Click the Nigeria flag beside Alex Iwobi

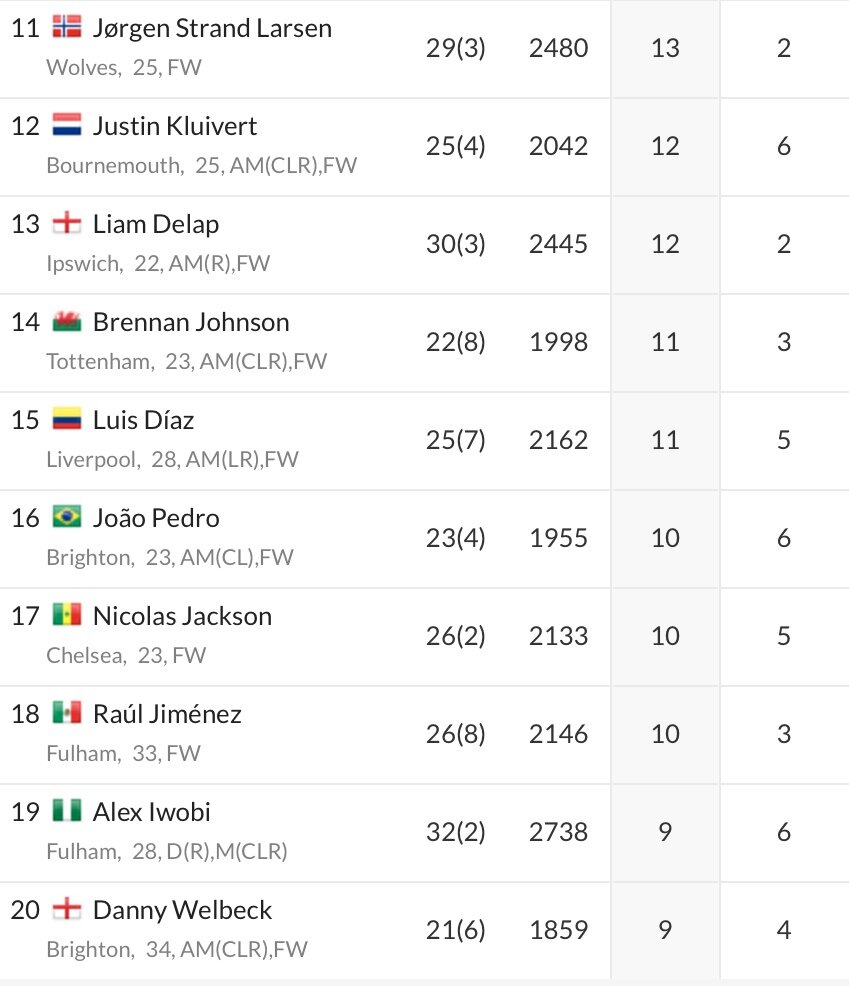(67, 812)
